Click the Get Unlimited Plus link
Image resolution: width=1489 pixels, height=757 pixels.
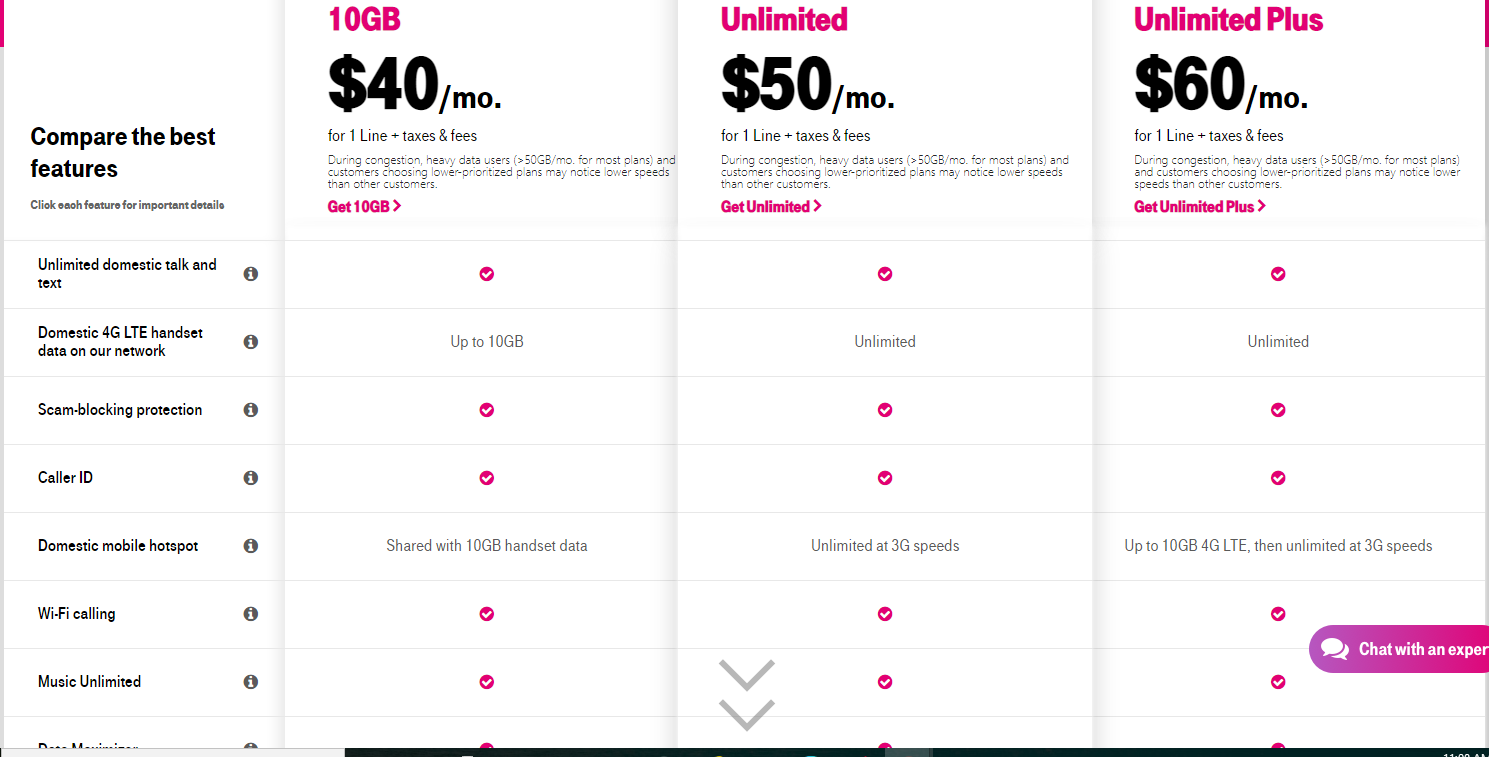click(1200, 206)
